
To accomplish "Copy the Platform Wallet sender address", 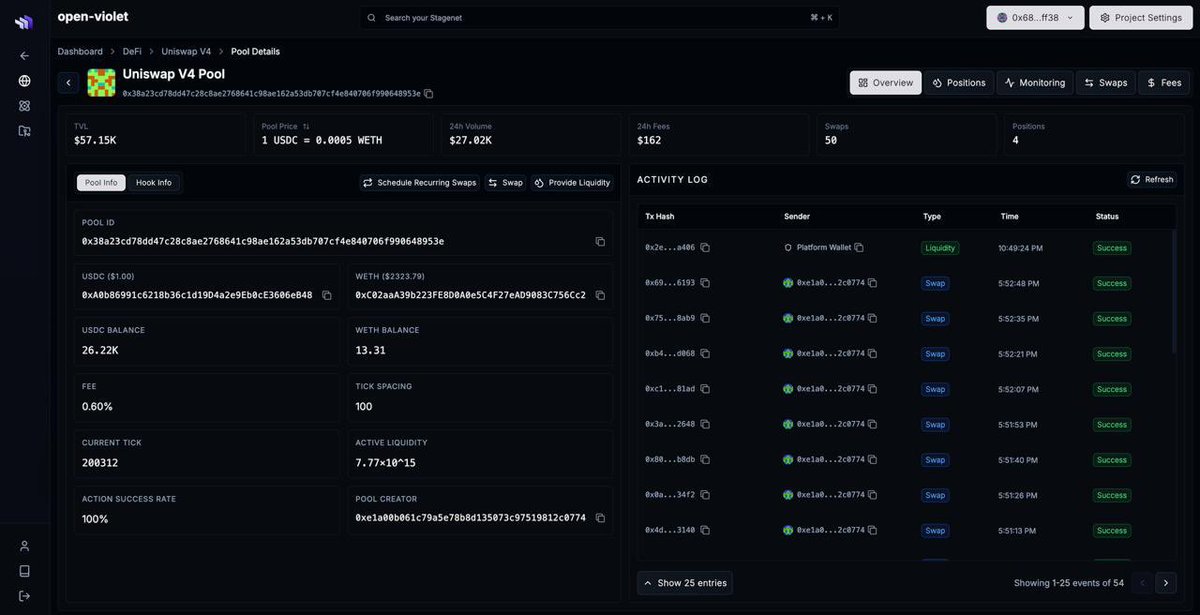I will point(859,248).
